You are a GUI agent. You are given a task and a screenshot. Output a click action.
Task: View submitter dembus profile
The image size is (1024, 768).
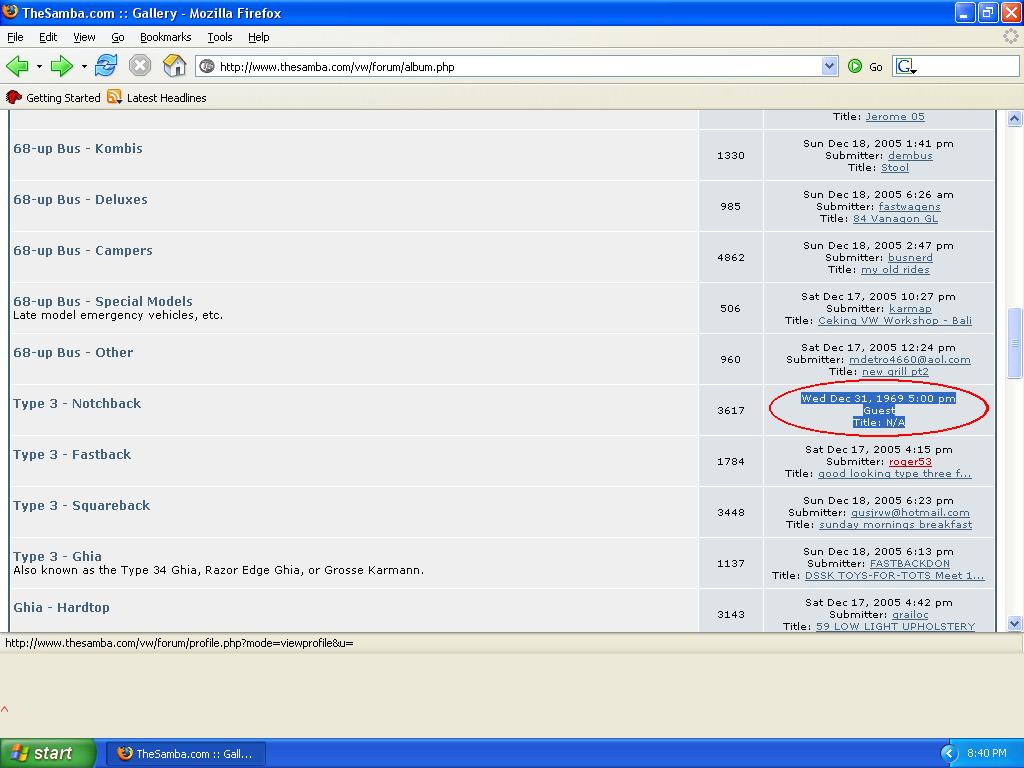point(910,155)
